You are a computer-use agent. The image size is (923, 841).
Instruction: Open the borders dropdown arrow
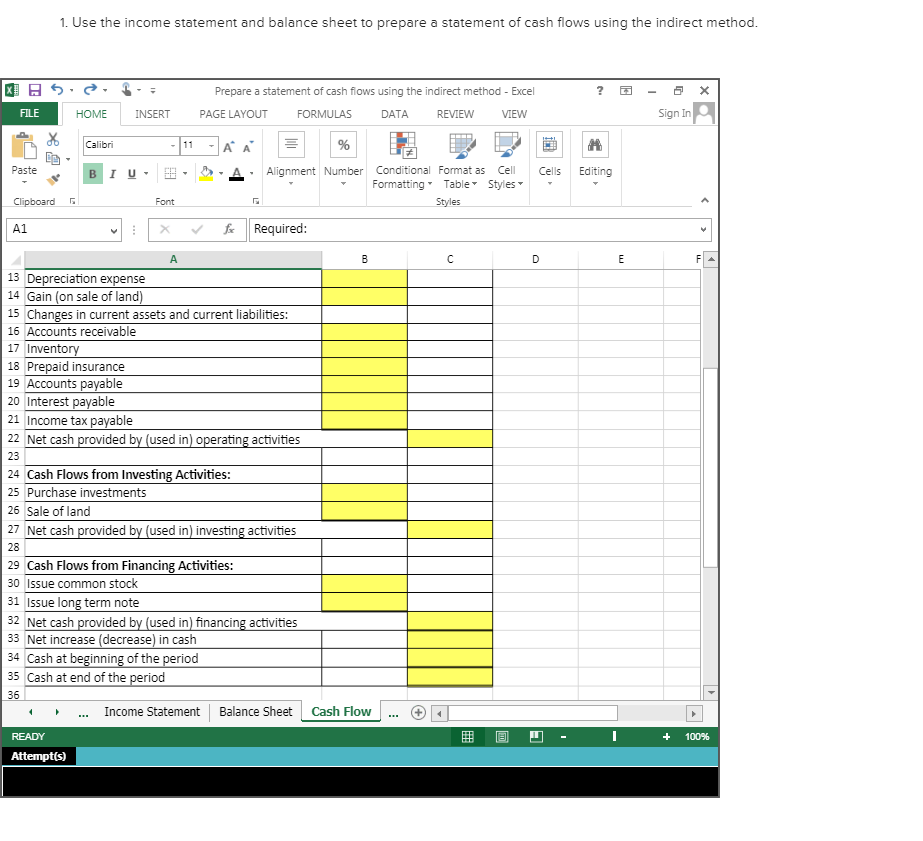pyautogui.click(x=185, y=173)
